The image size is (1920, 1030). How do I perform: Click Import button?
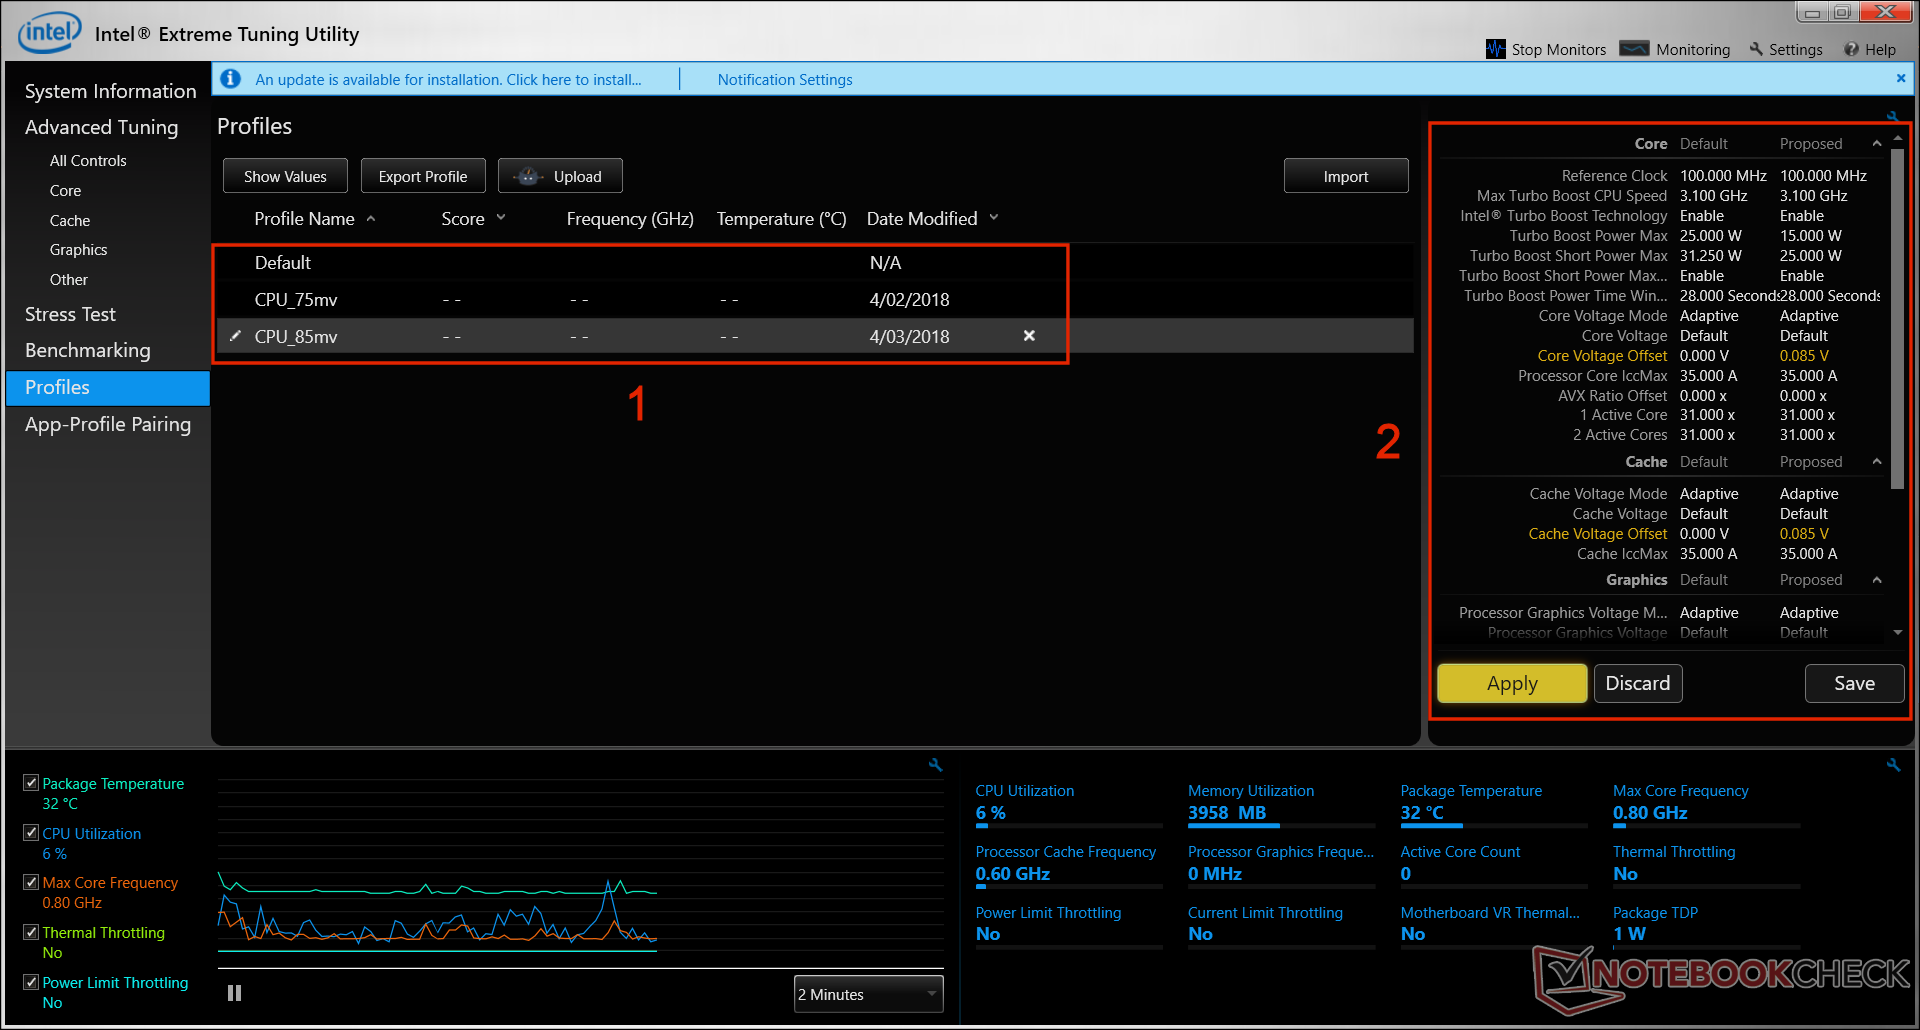point(1346,176)
